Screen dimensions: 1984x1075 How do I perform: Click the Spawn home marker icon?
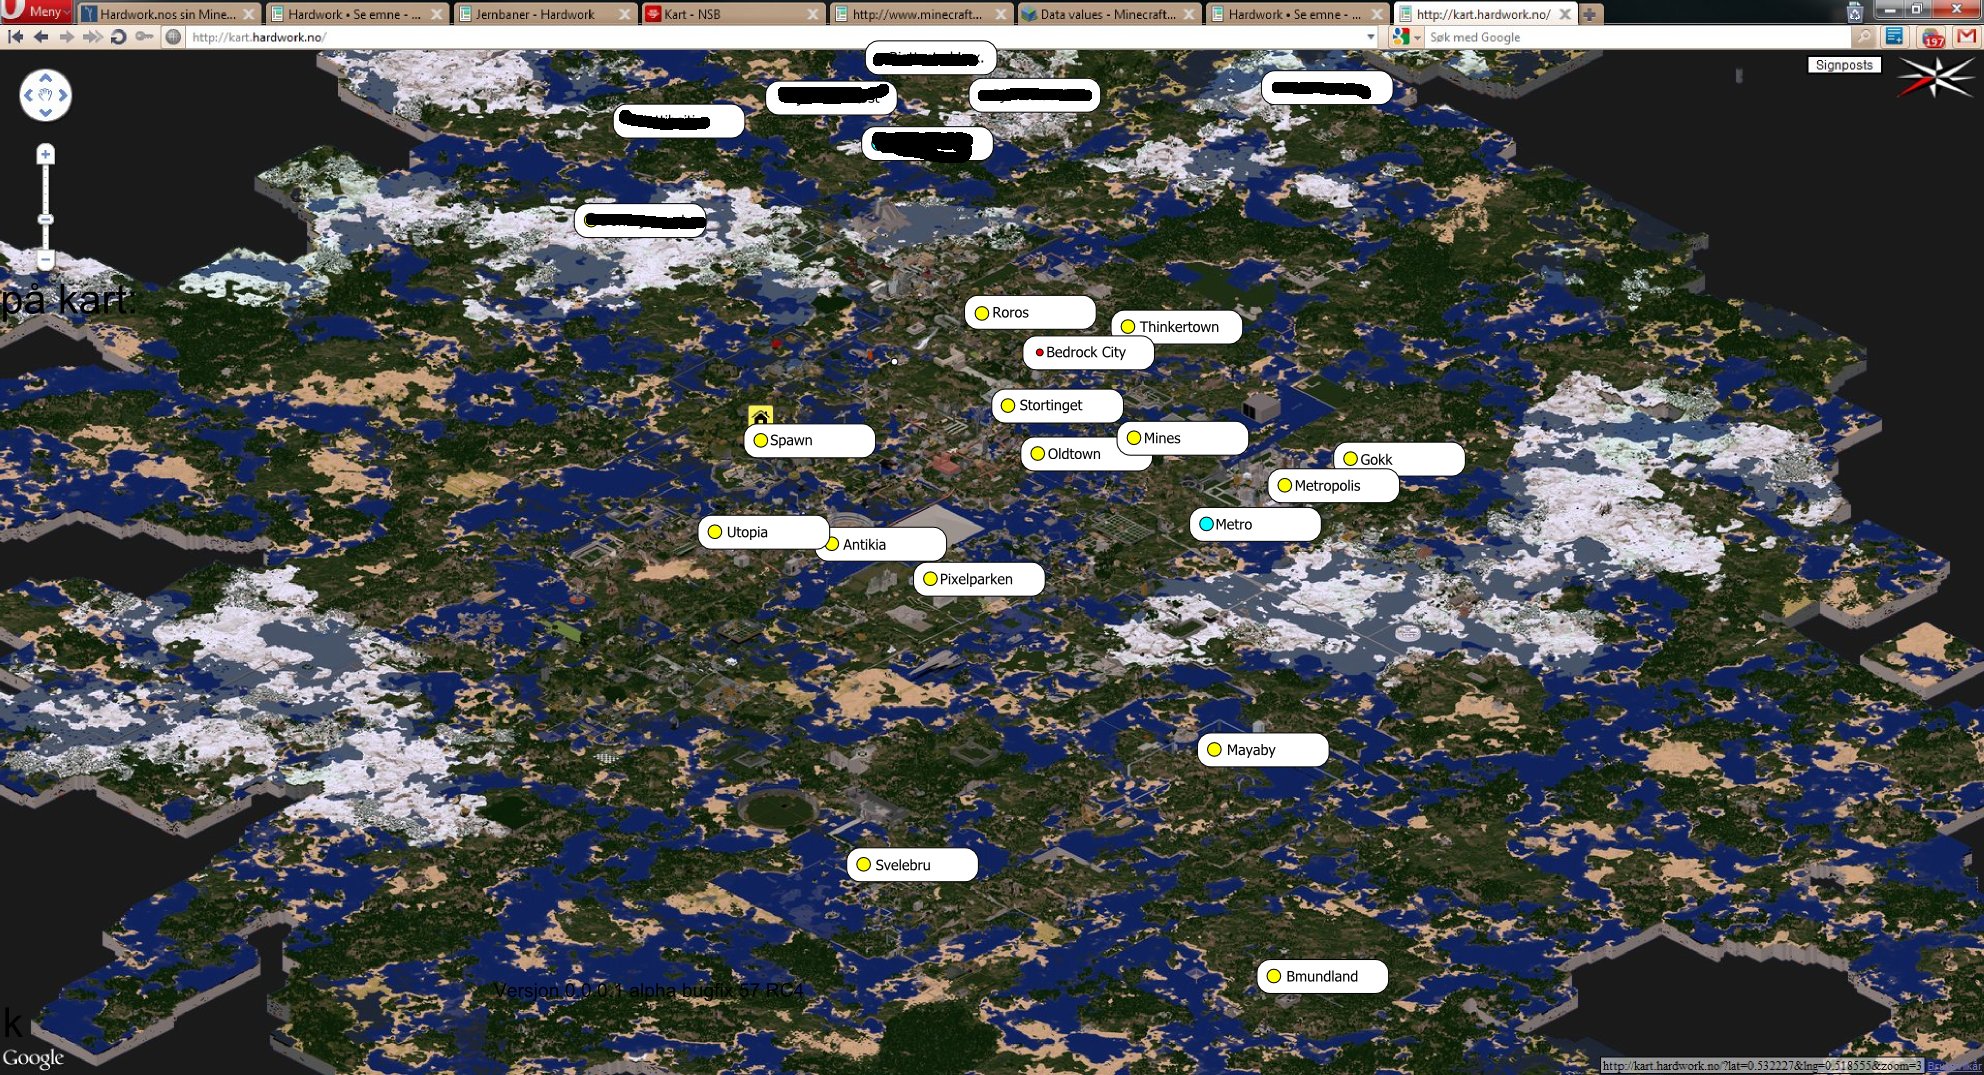click(761, 415)
